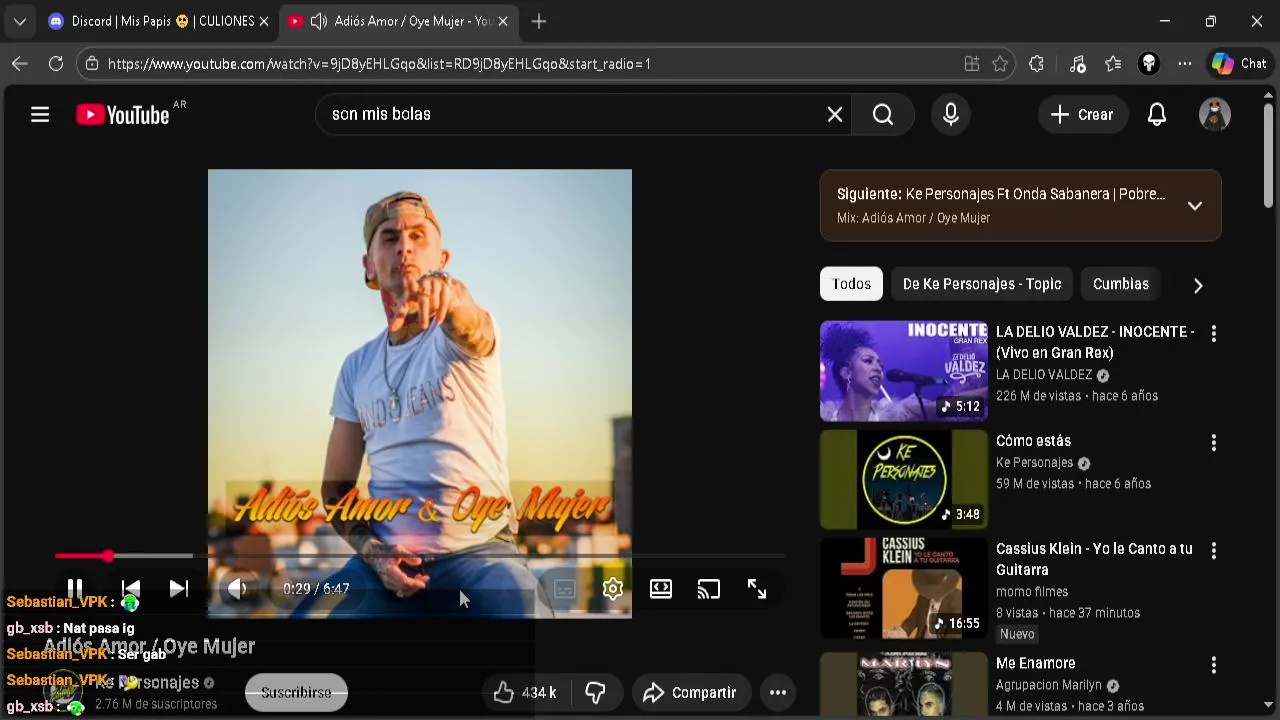This screenshot has width=1280, height=720.
Task: Pause the playing video
Action: (x=75, y=589)
